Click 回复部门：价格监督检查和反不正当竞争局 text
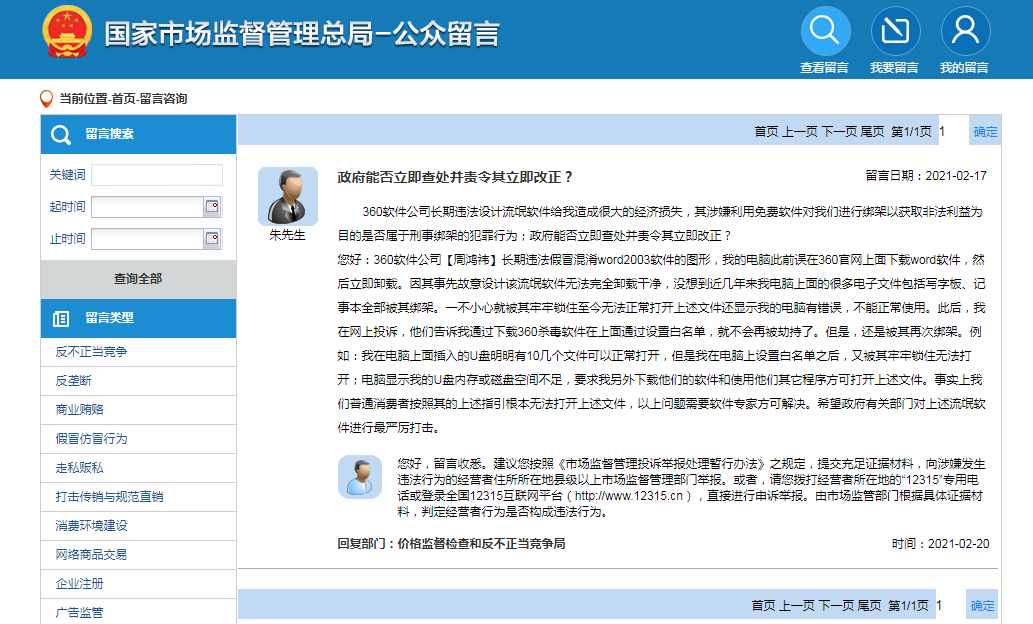 tap(451, 544)
